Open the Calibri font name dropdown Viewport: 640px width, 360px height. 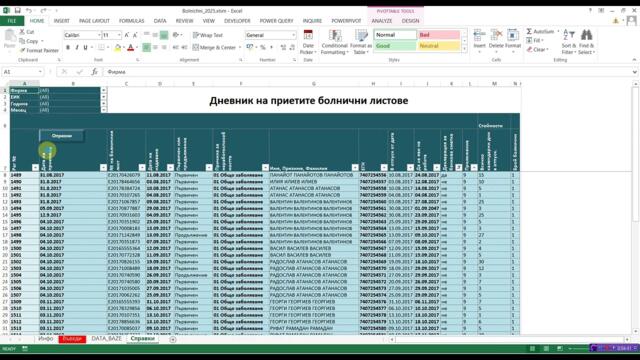click(99, 36)
